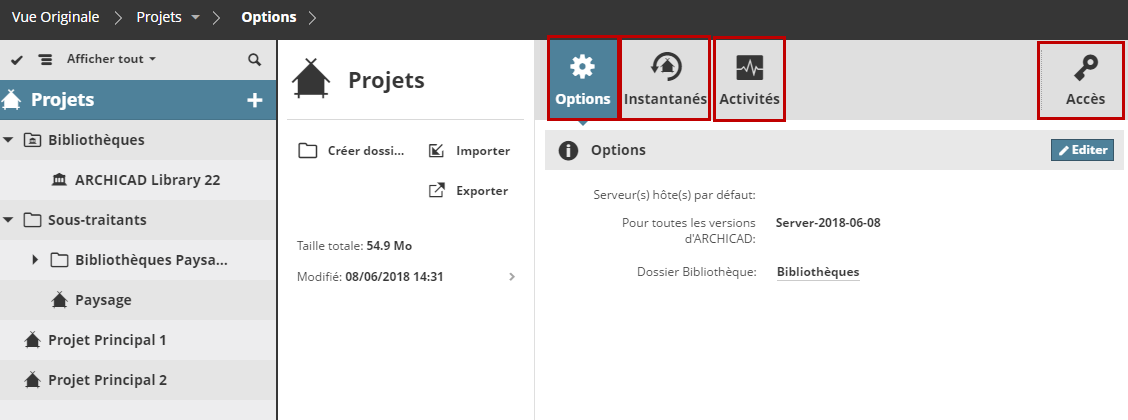Viewport: 1128px width, 420px height.
Task: Collapse the Sous-traitants folder
Action: 9,220
